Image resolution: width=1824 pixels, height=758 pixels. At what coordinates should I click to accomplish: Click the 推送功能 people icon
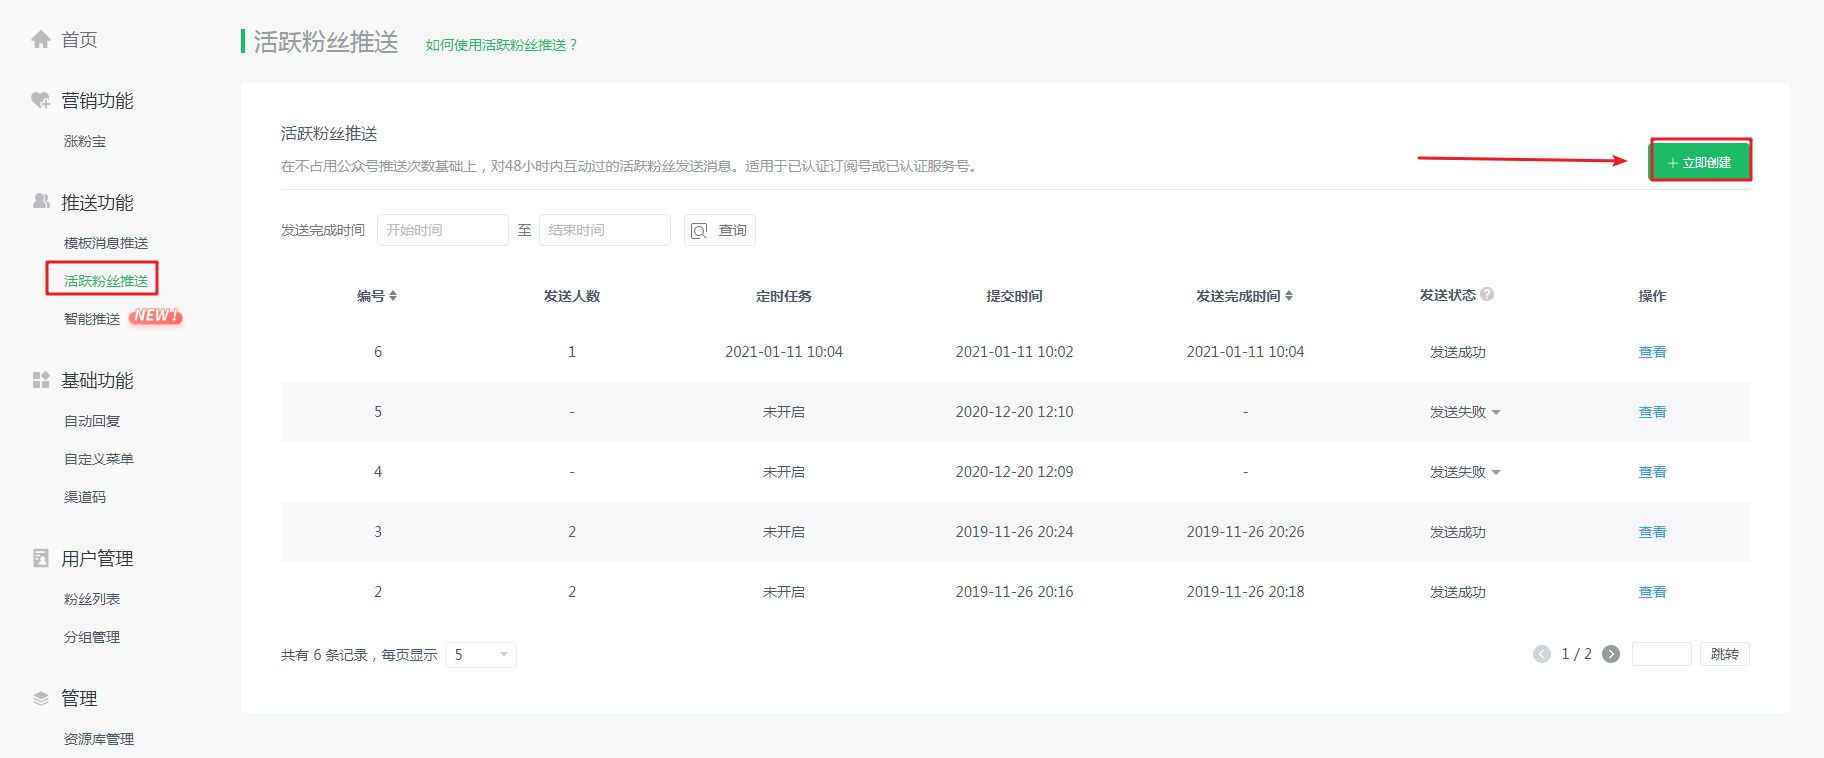pyautogui.click(x=41, y=202)
